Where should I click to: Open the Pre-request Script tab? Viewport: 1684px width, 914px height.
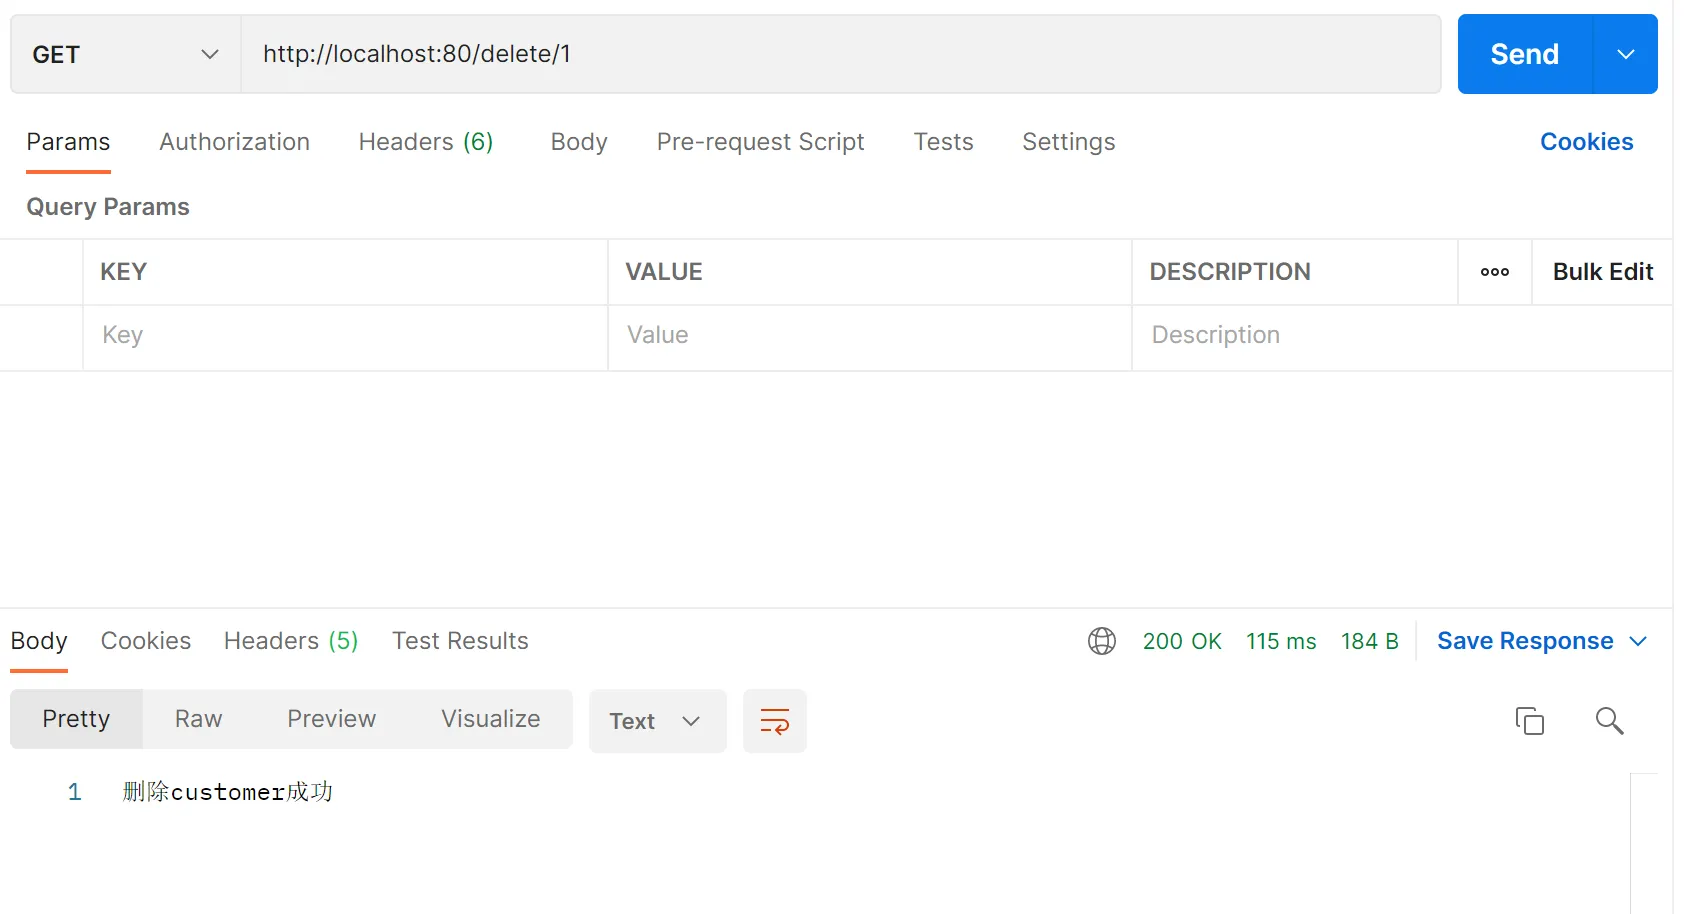[760, 142]
